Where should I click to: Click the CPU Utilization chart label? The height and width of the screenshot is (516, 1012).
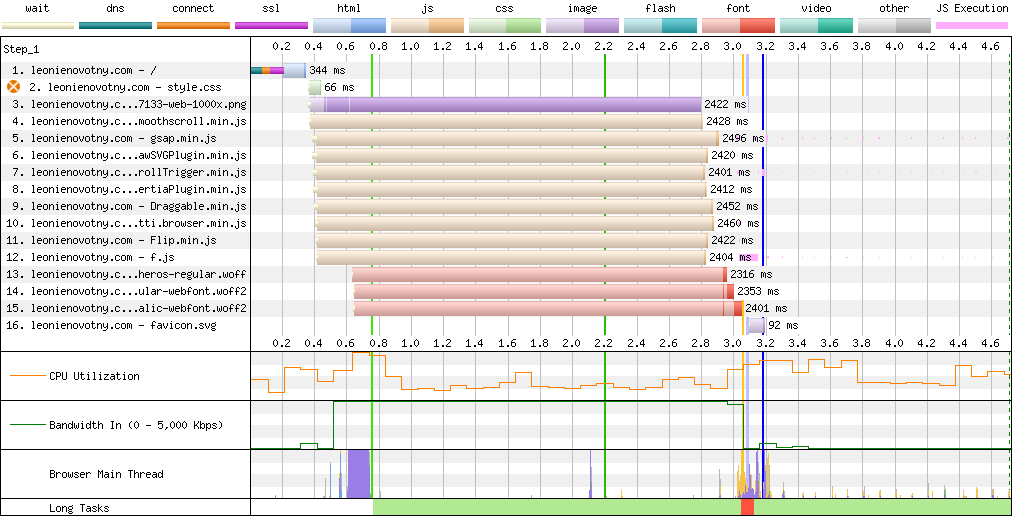coord(94,376)
